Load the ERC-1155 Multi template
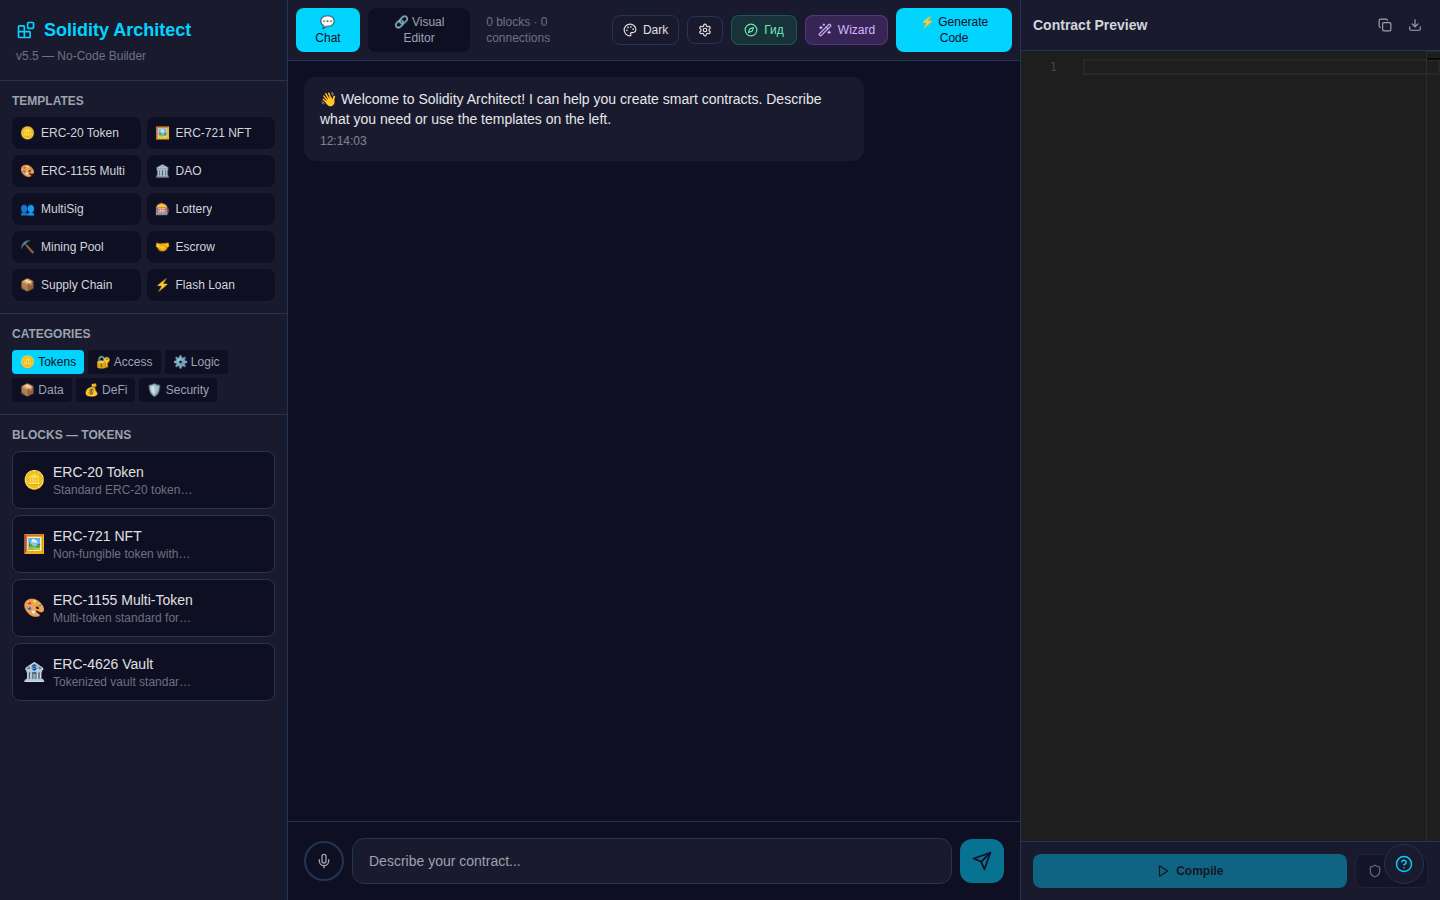Image resolution: width=1440 pixels, height=900 pixels. tap(76, 171)
